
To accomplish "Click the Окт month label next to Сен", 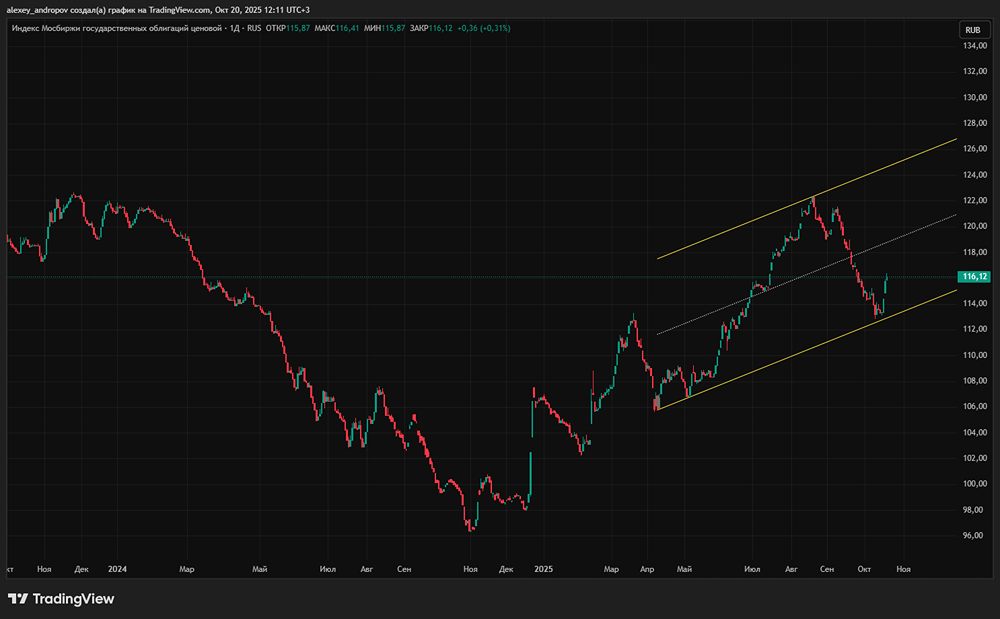I will [x=864, y=569].
